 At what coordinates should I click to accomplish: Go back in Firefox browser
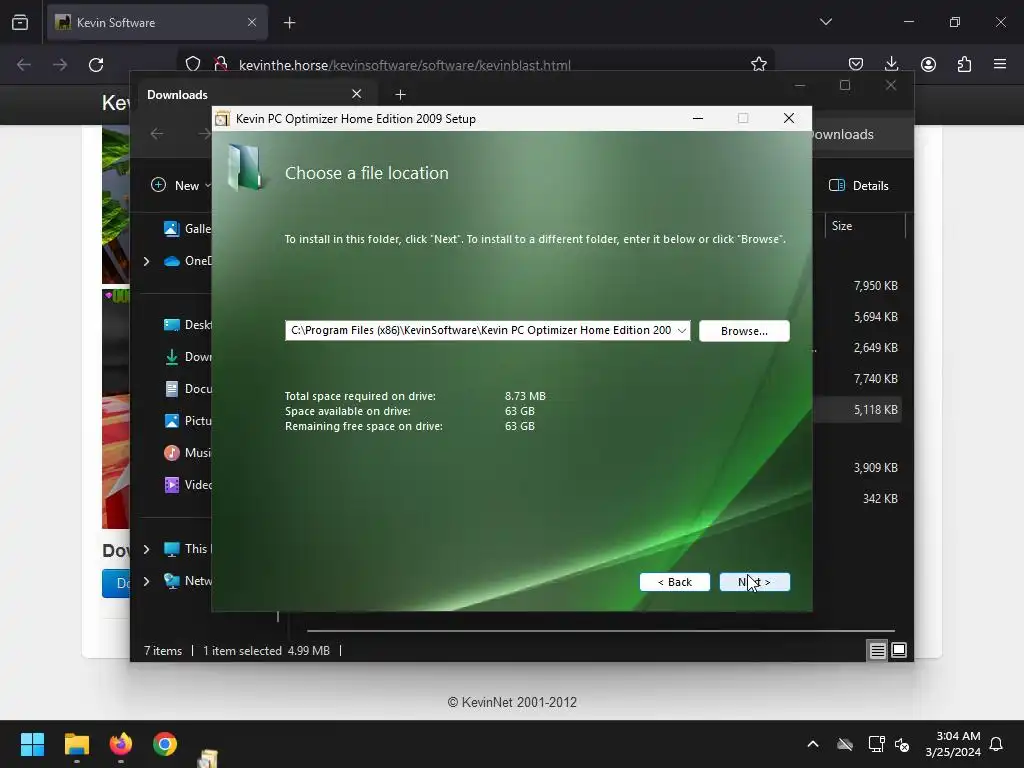(x=24, y=65)
